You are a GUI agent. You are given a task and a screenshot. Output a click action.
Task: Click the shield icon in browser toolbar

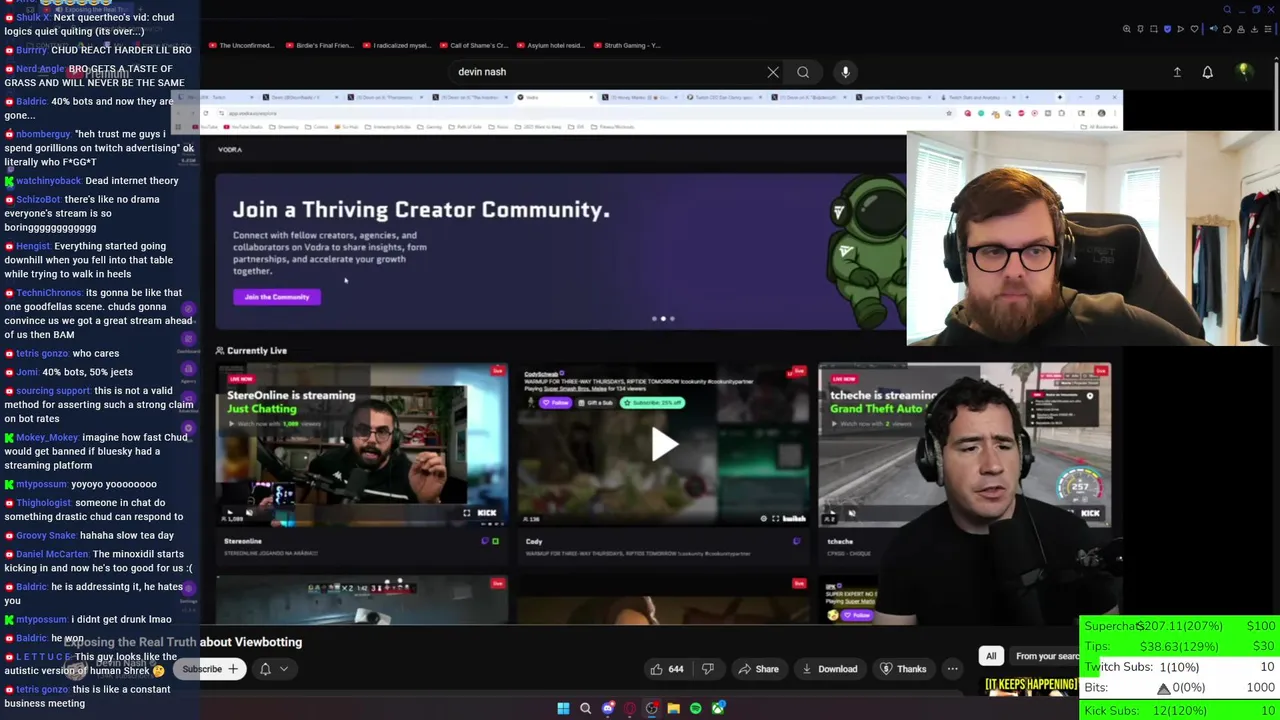1167,29
